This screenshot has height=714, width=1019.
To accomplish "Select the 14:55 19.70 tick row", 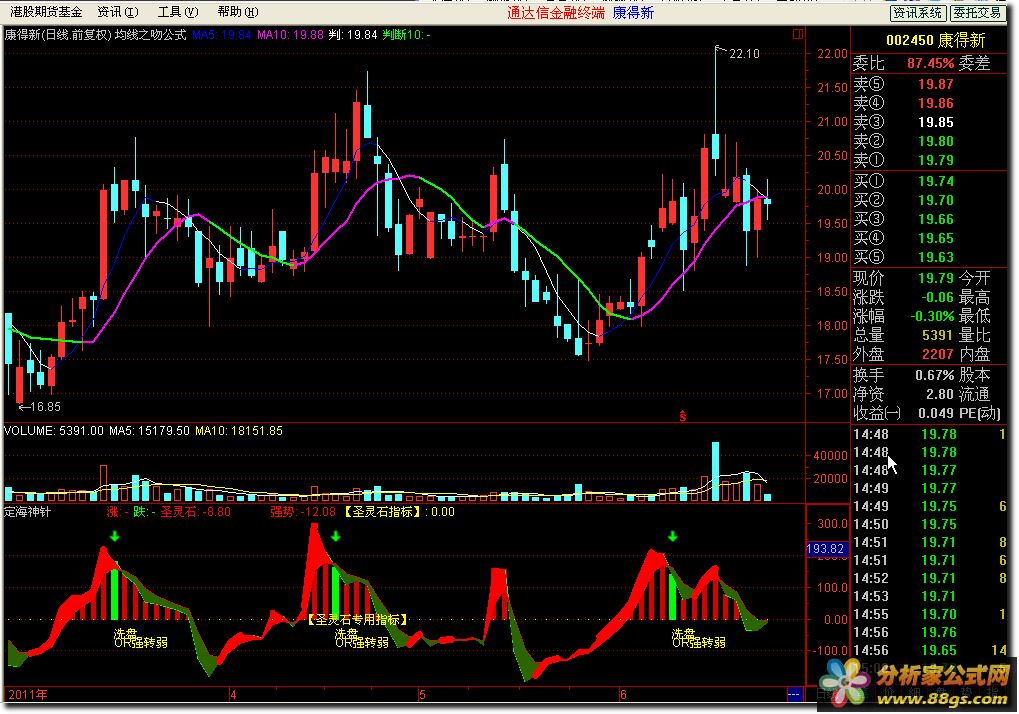I will 929,615.
